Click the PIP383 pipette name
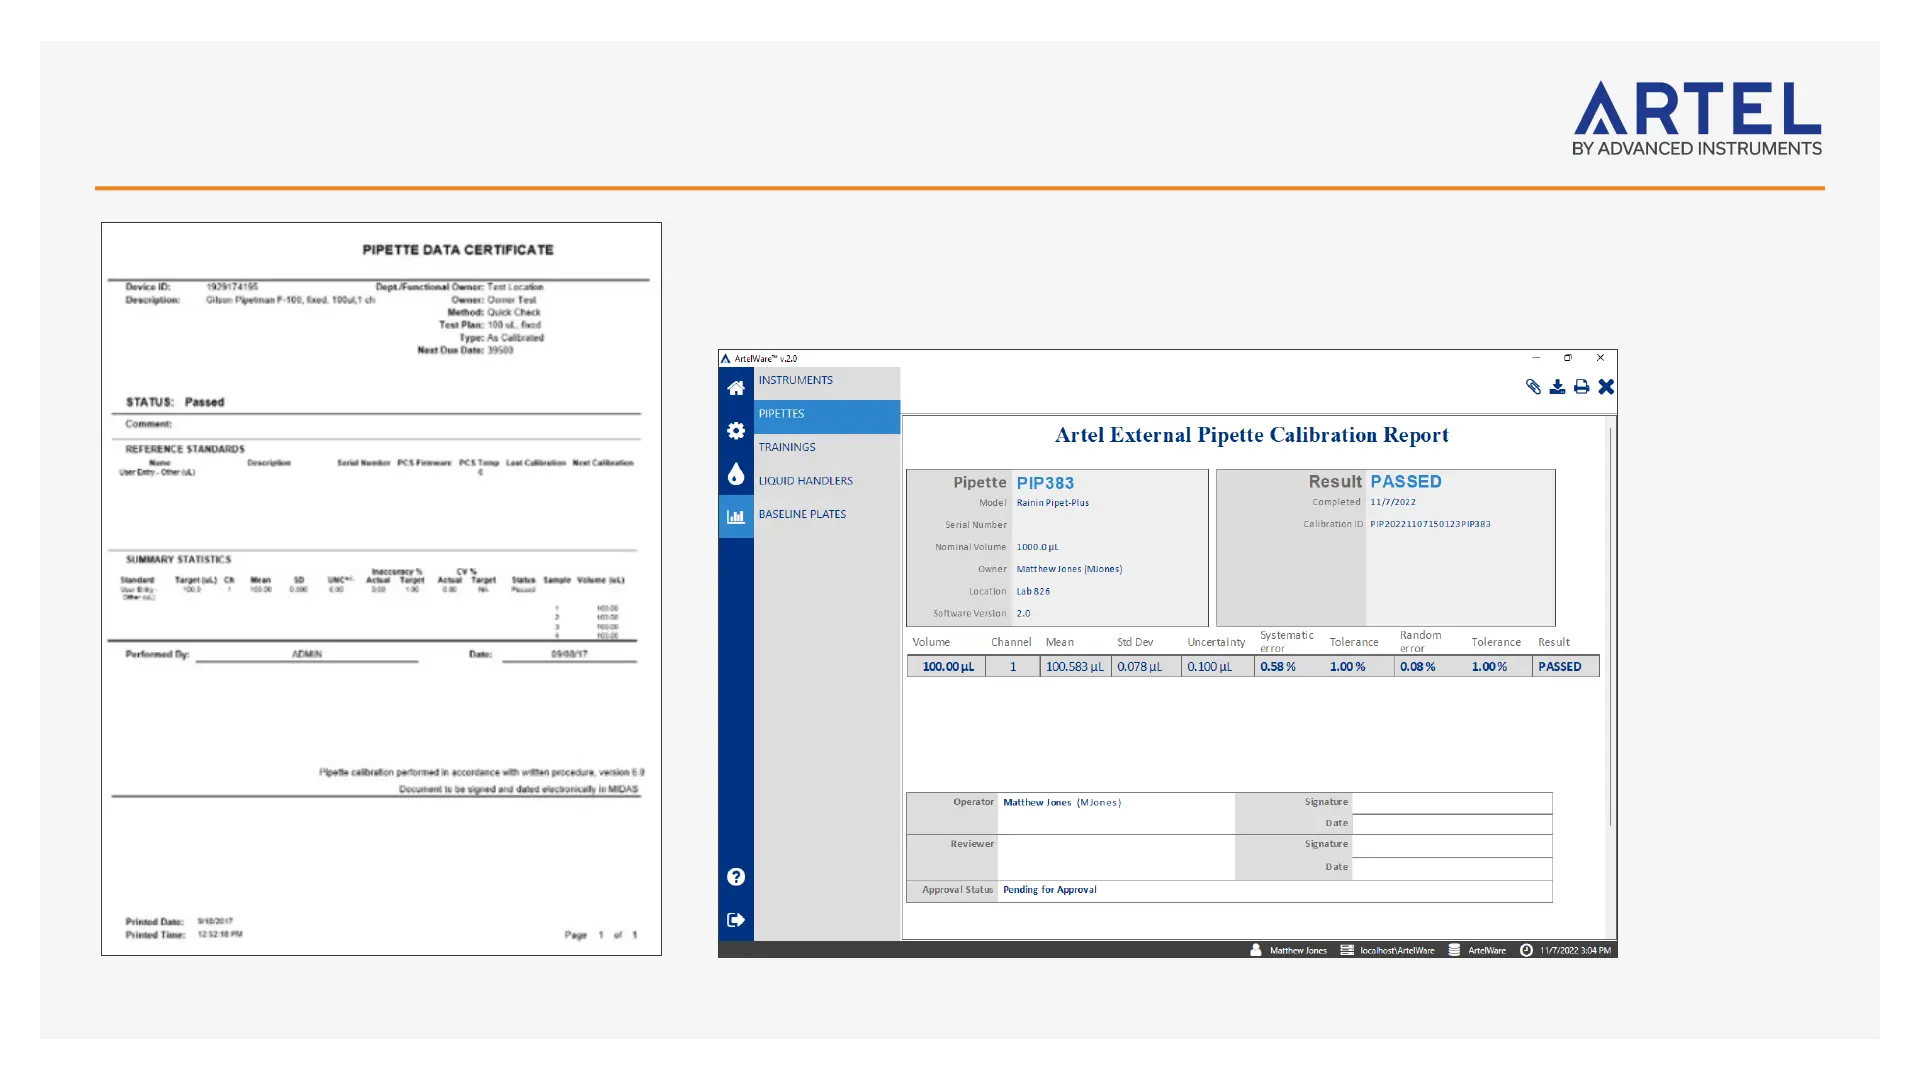Screen dimensions: 1920x1080 1045,483
